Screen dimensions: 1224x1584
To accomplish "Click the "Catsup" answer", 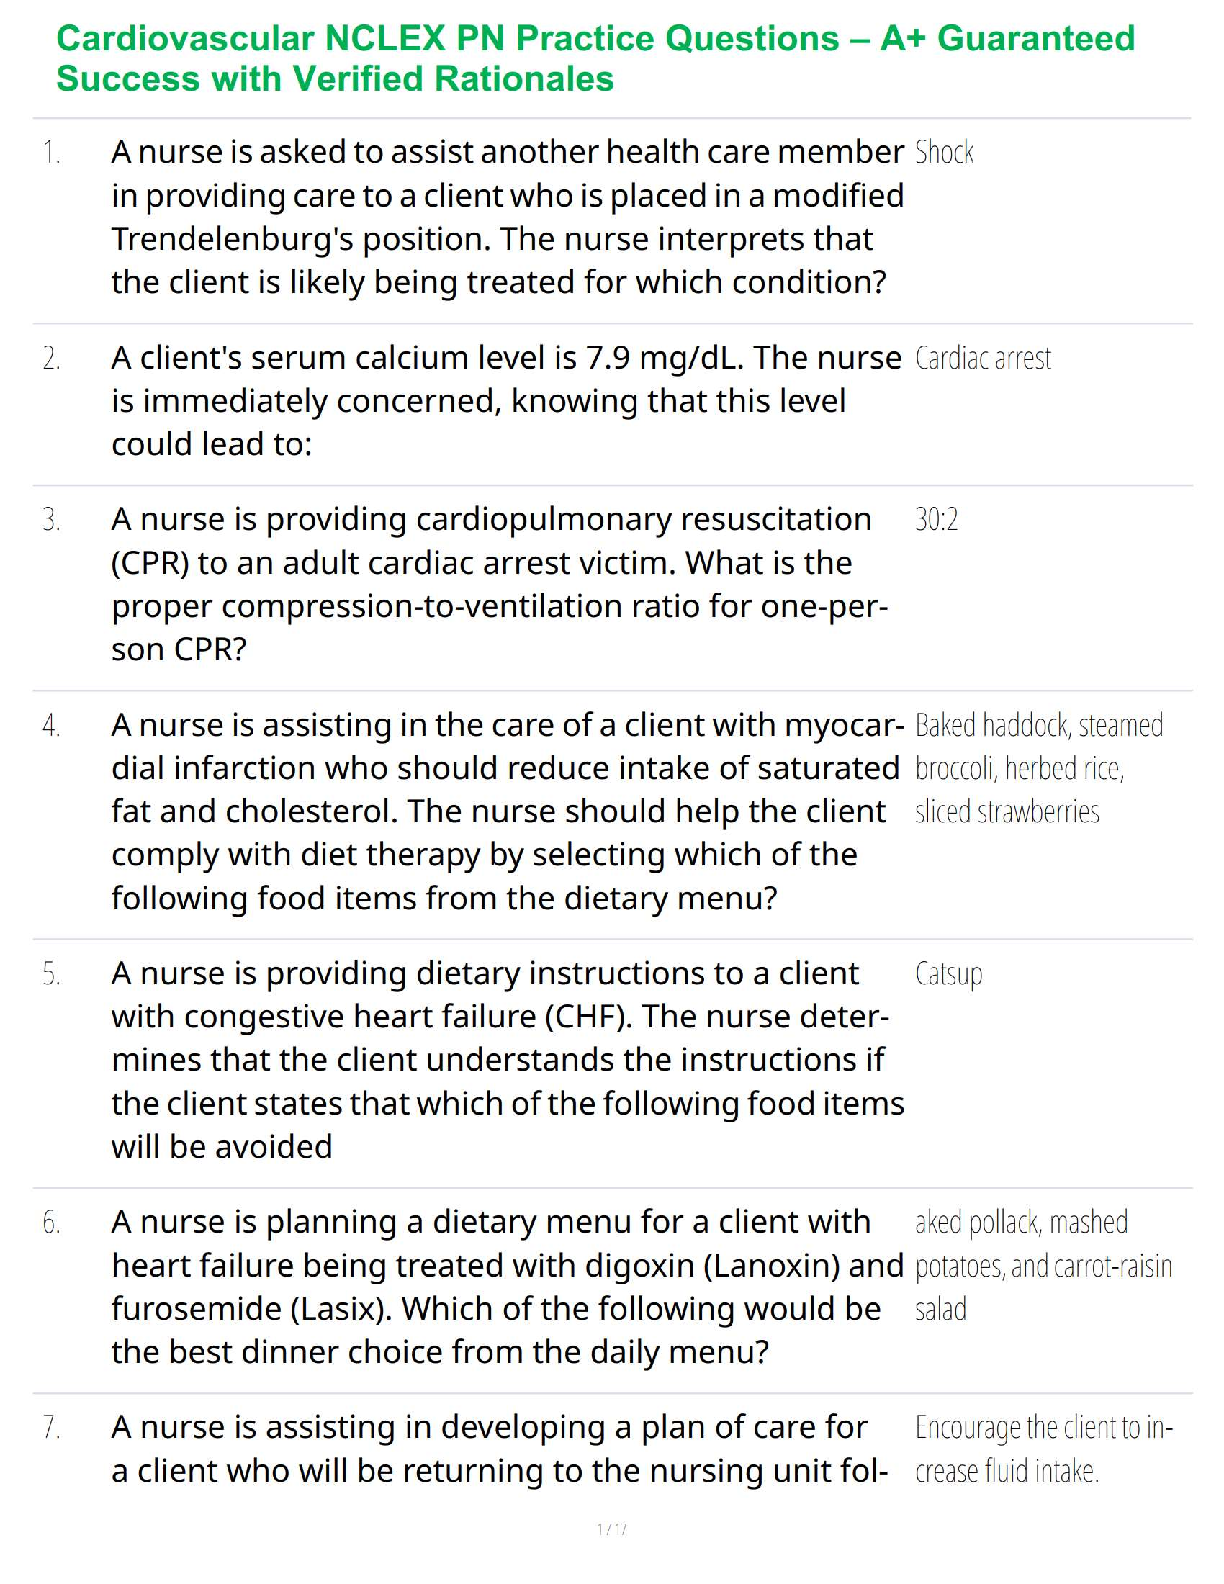I will click(x=948, y=974).
